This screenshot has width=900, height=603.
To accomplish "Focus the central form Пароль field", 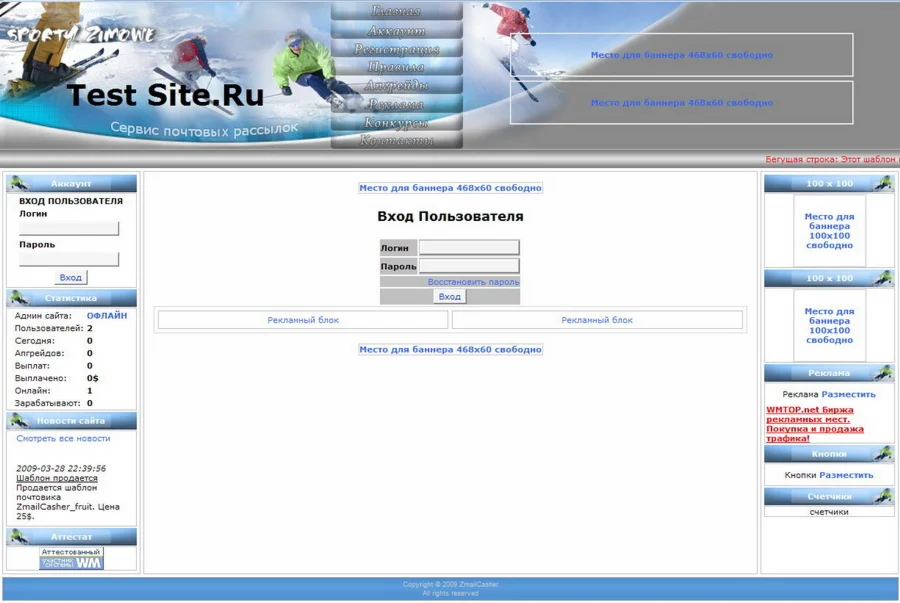I will [469, 266].
